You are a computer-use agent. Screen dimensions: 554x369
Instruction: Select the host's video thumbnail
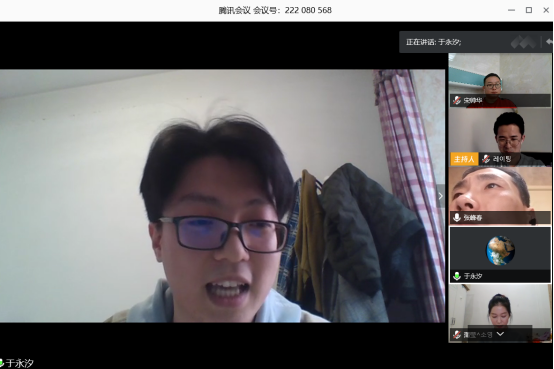pyautogui.click(x=500, y=137)
